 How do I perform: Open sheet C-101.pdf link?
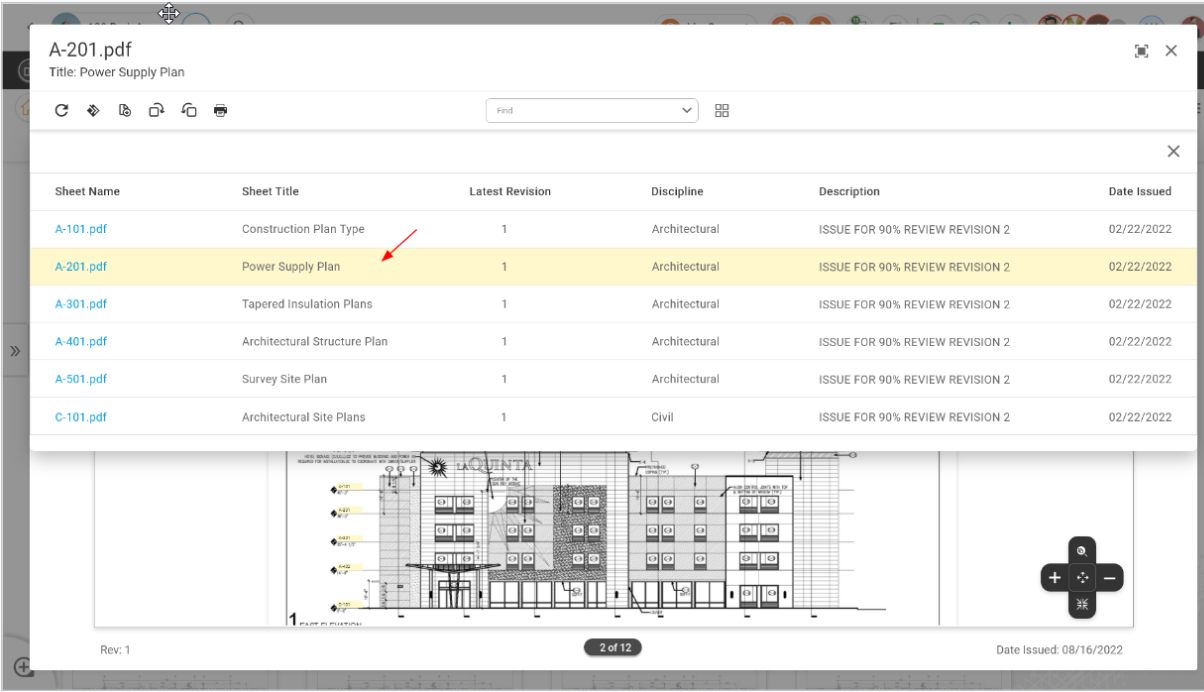(x=81, y=417)
